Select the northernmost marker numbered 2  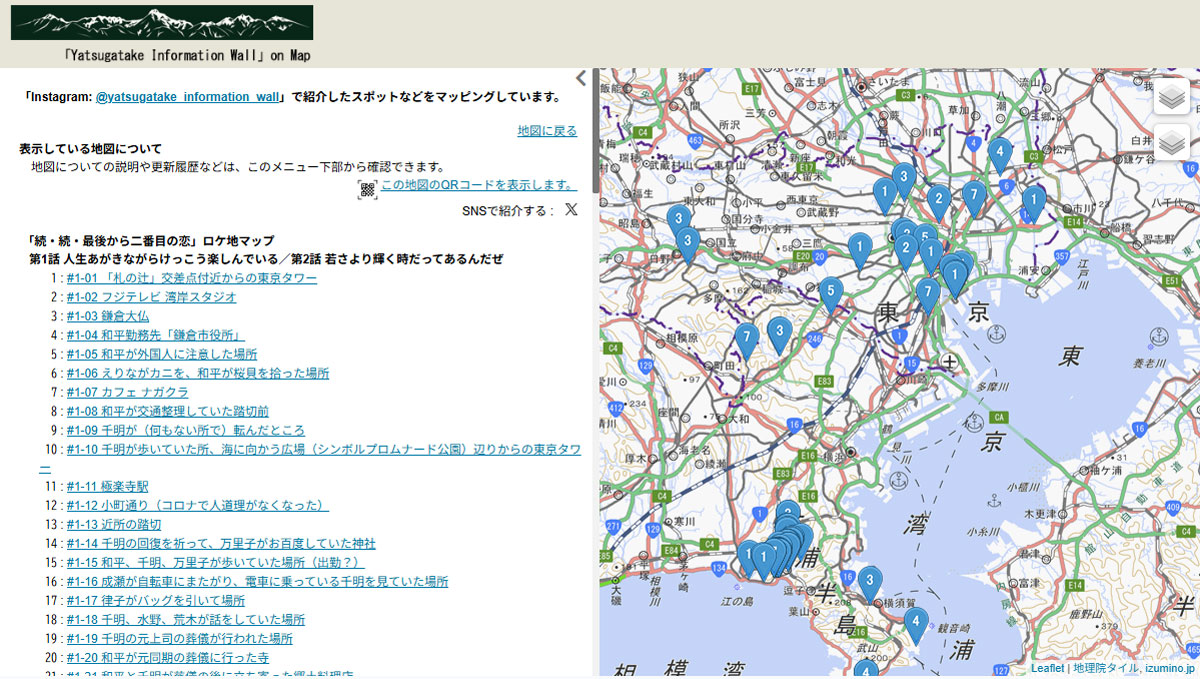(x=938, y=203)
